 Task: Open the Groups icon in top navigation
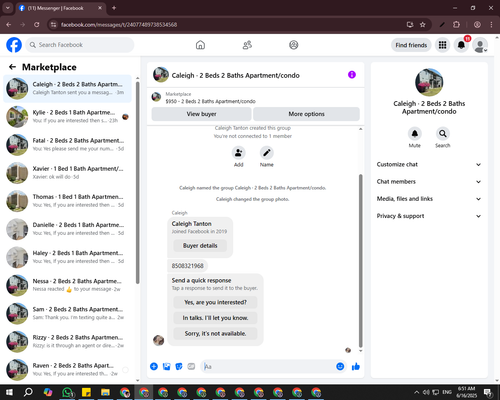tap(294, 45)
